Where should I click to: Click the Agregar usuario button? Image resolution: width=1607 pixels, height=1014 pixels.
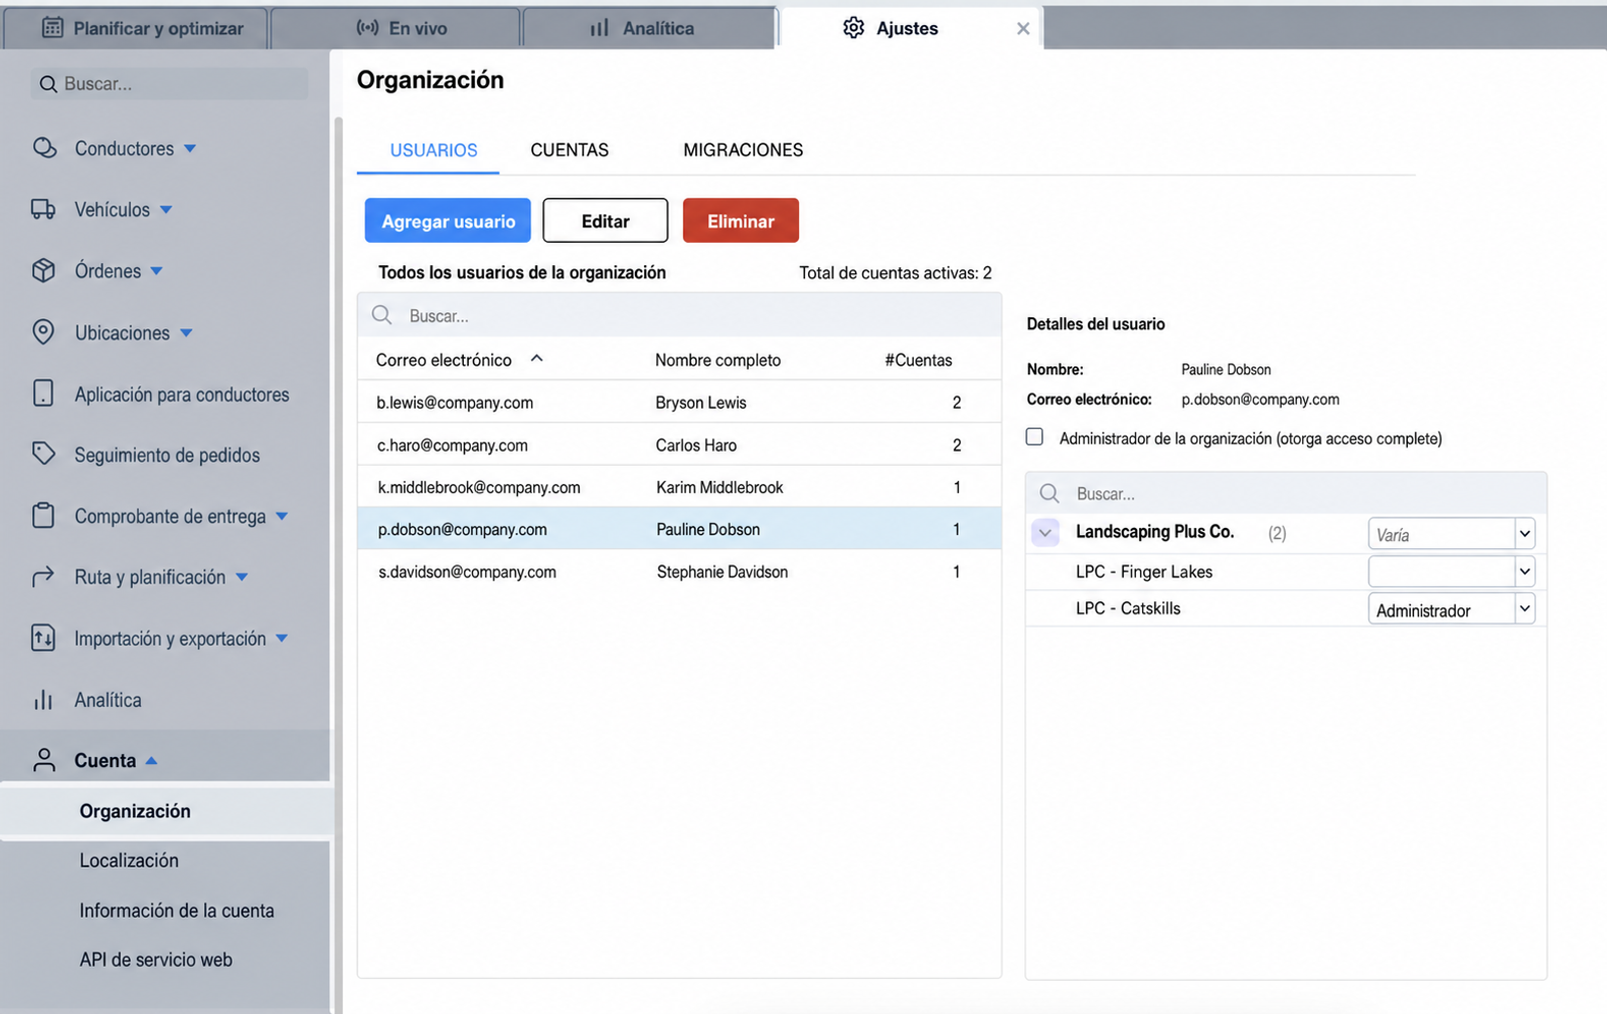[448, 220]
